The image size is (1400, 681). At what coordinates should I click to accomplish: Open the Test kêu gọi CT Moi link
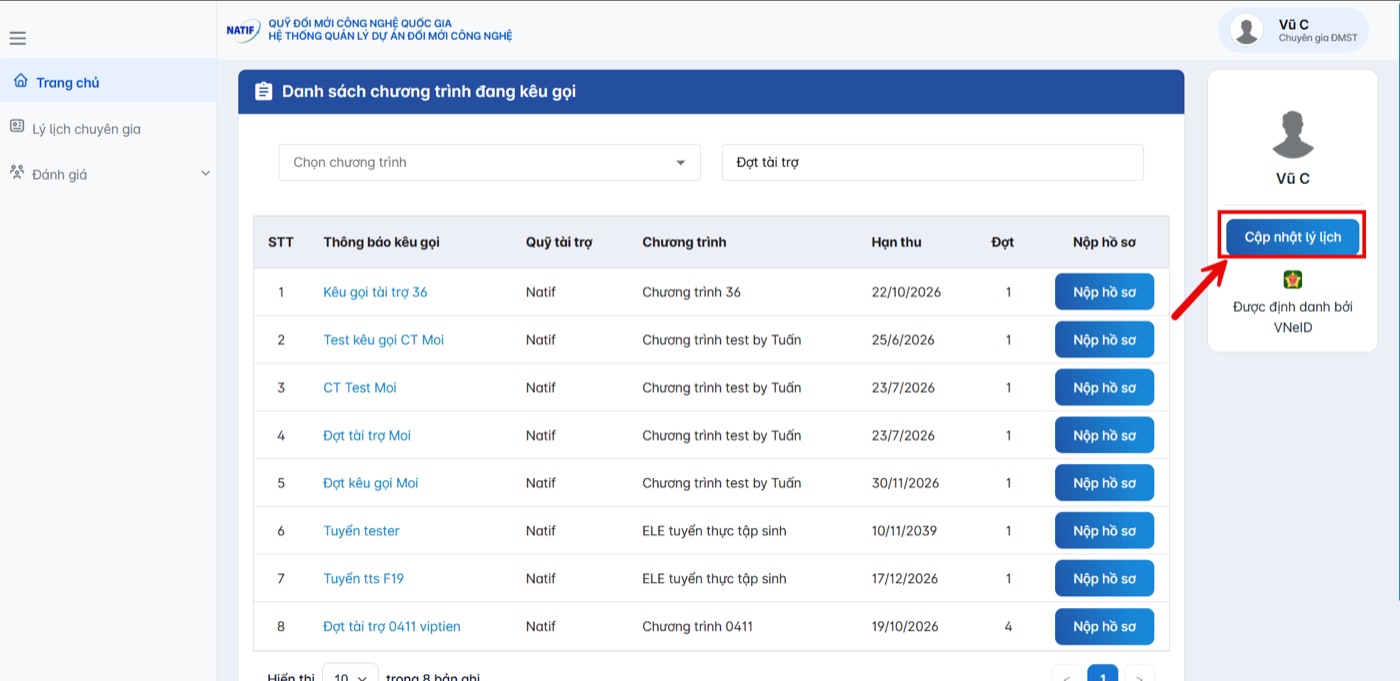click(383, 340)
